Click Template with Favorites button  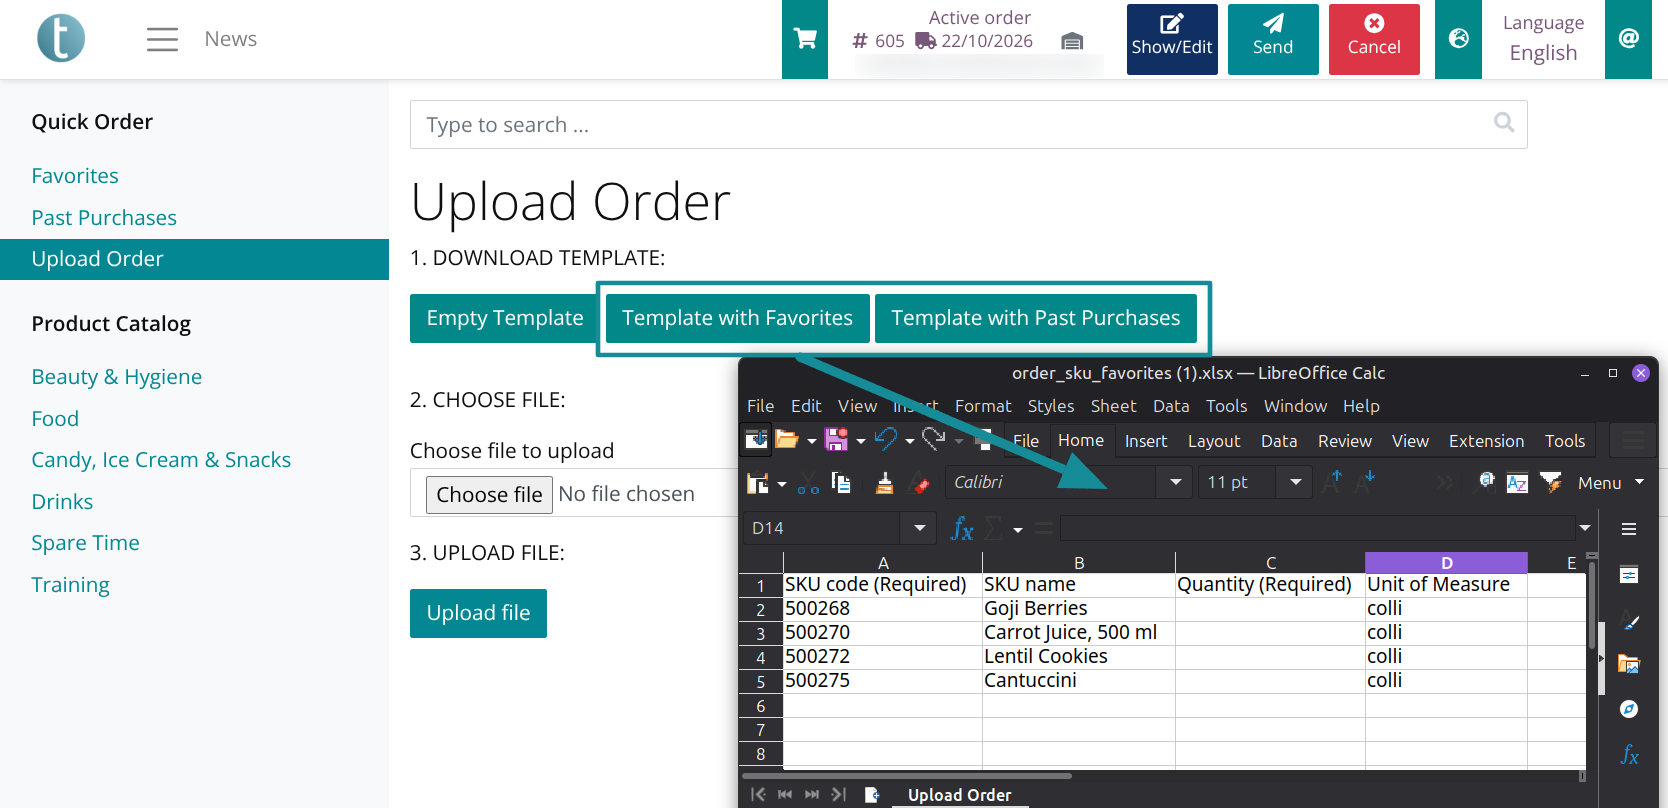tap(738, 318)
